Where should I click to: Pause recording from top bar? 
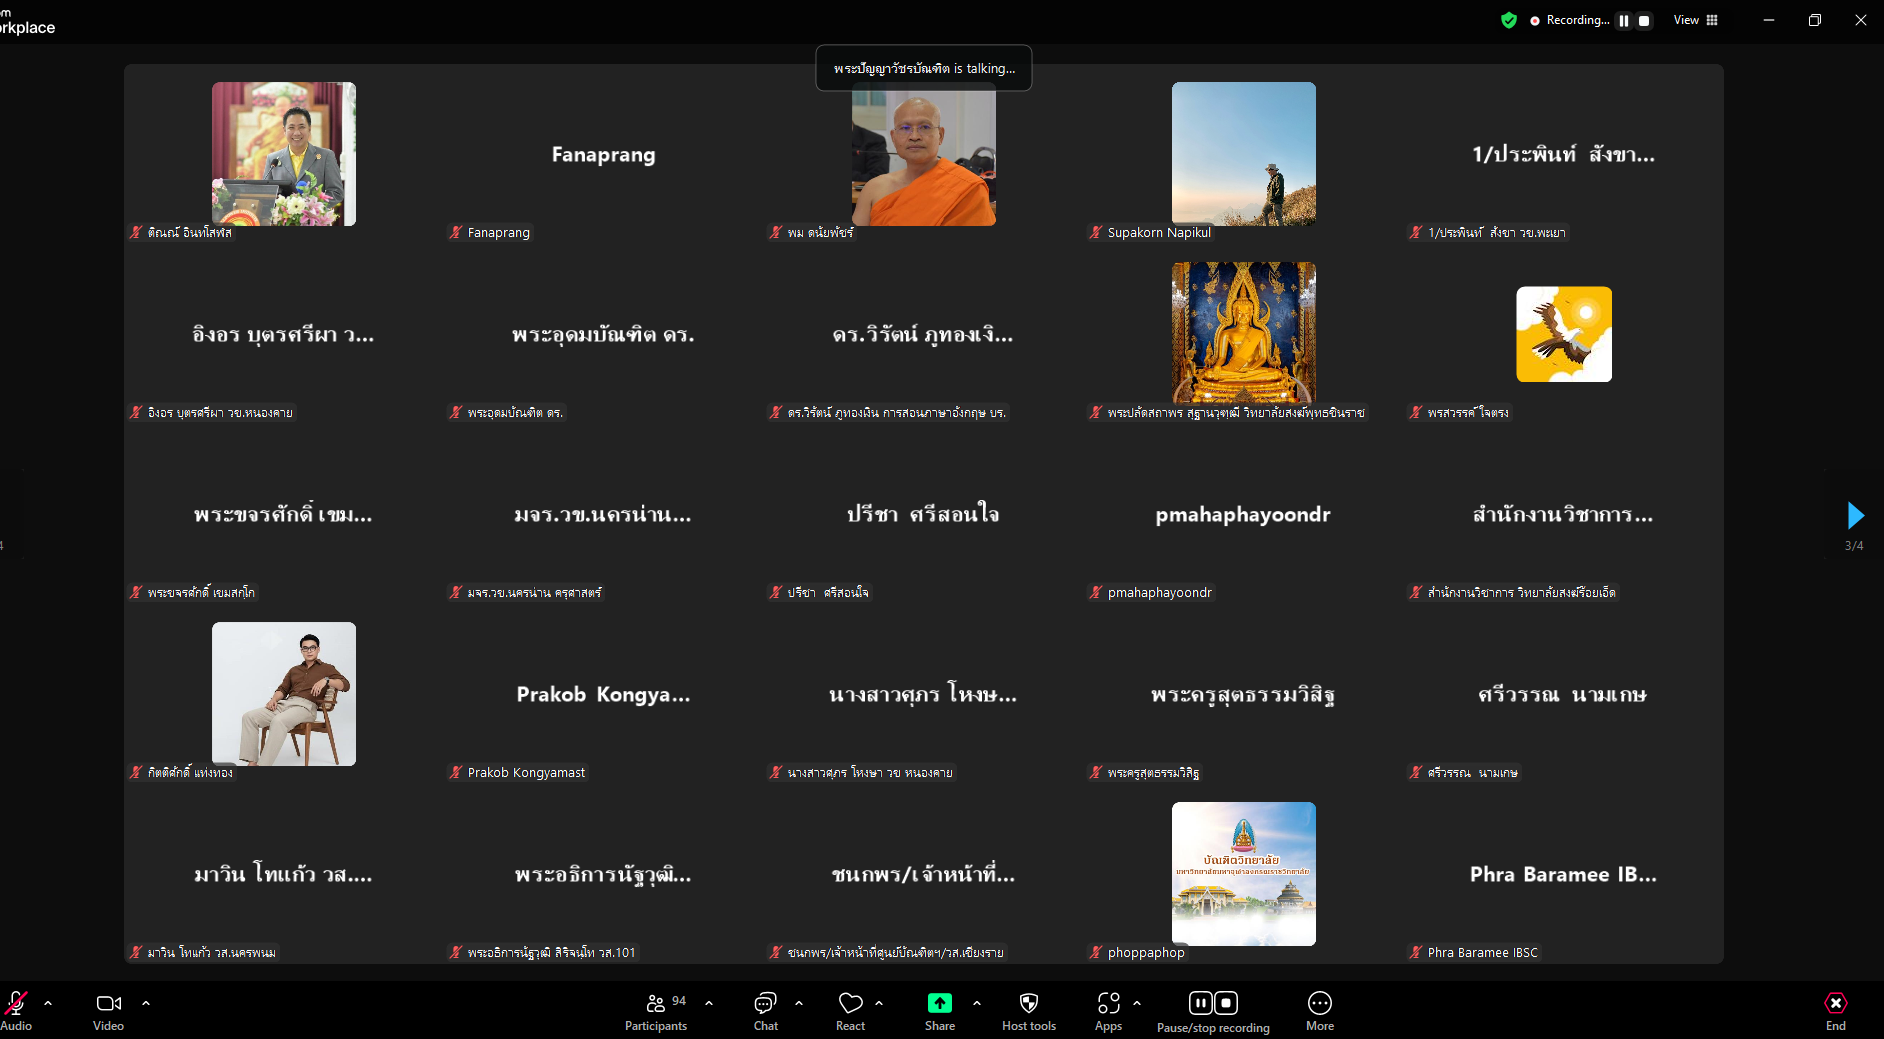pyautogui.click(x=1624, y=20)
